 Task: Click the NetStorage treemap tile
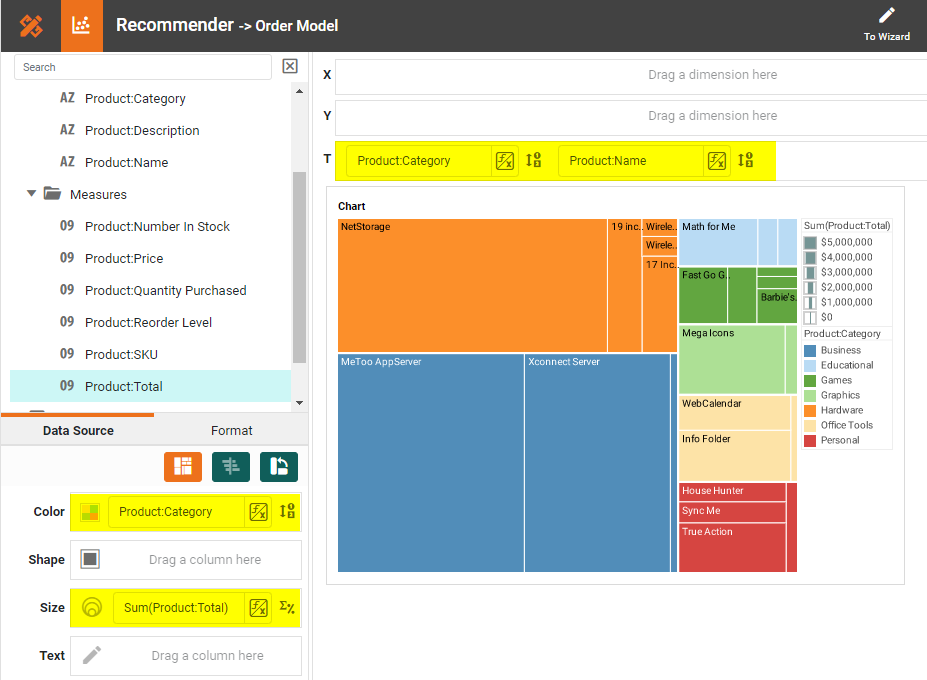click(x=472, y=286)
